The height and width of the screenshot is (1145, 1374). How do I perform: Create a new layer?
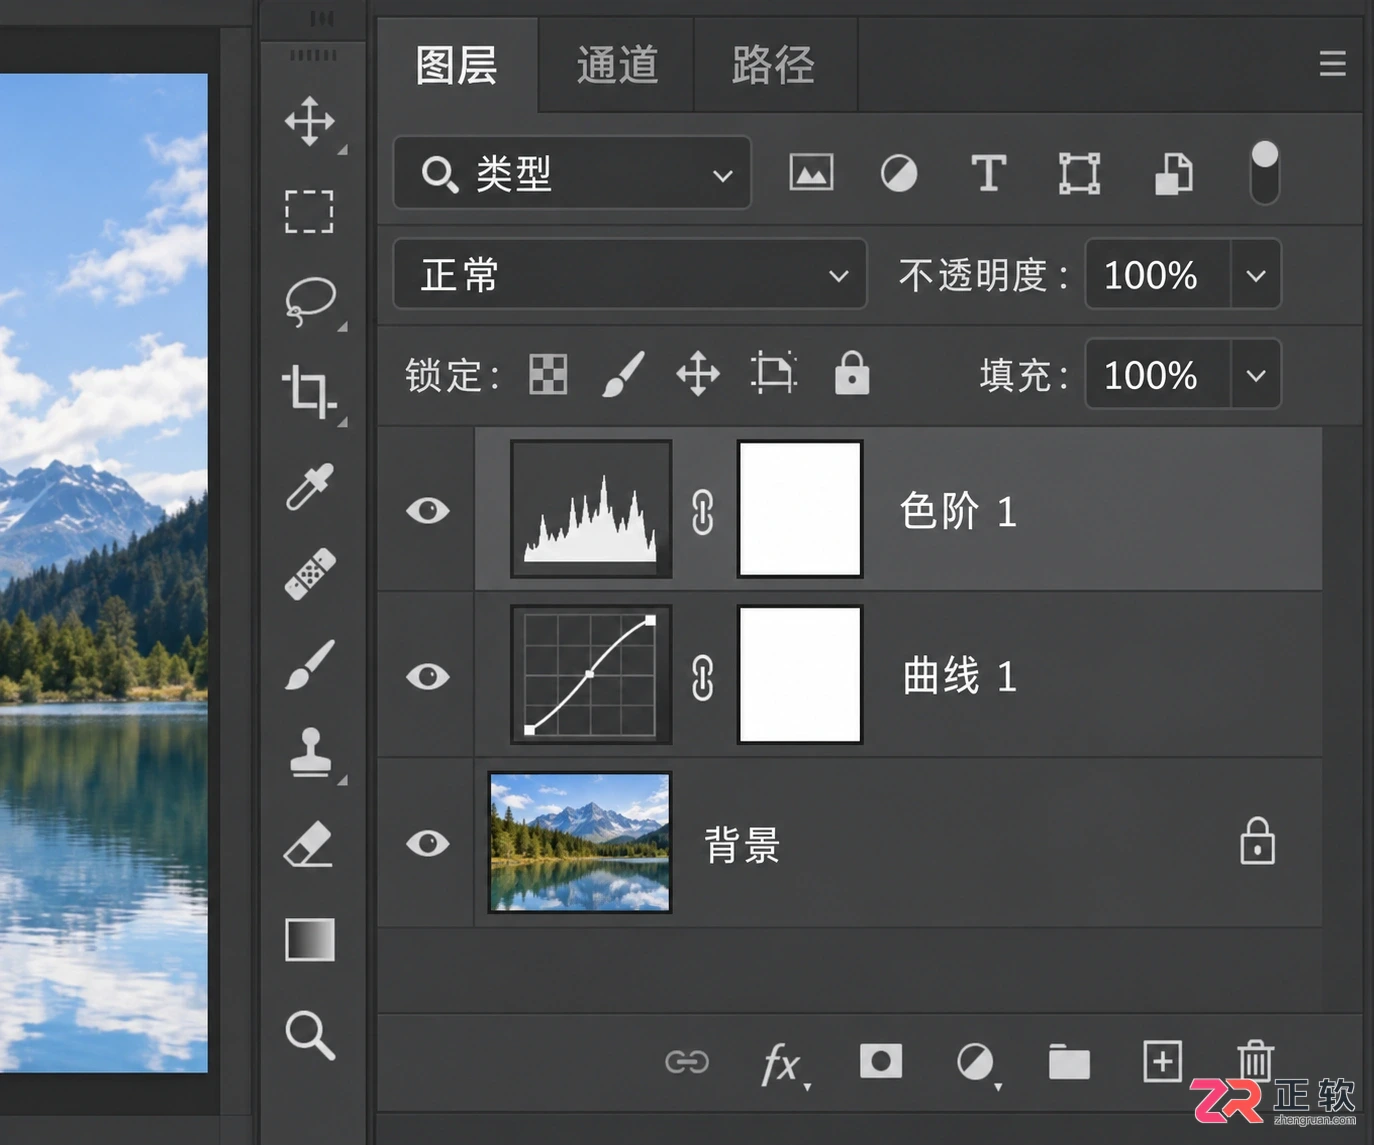(x=1162, y=1061)
